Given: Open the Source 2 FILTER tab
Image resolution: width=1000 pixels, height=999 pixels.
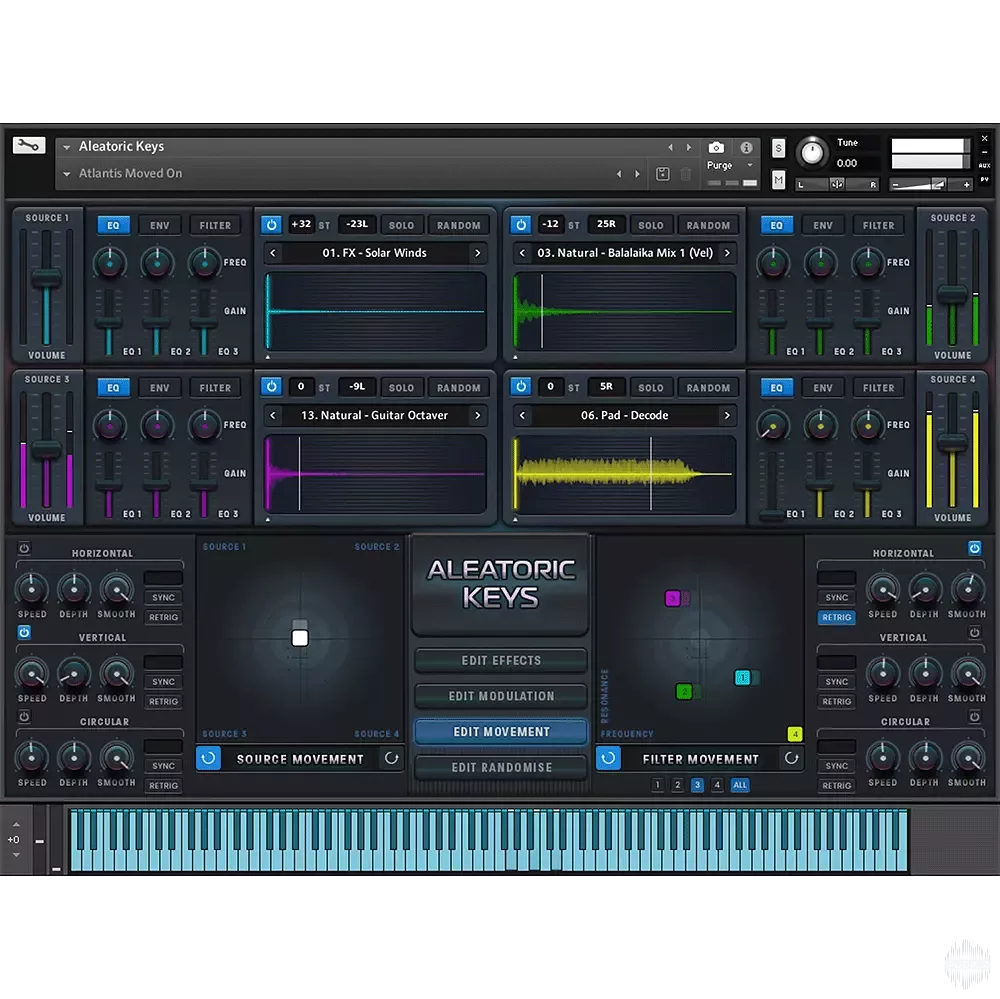Looking at the screenshot, I should tap(879, 226).
